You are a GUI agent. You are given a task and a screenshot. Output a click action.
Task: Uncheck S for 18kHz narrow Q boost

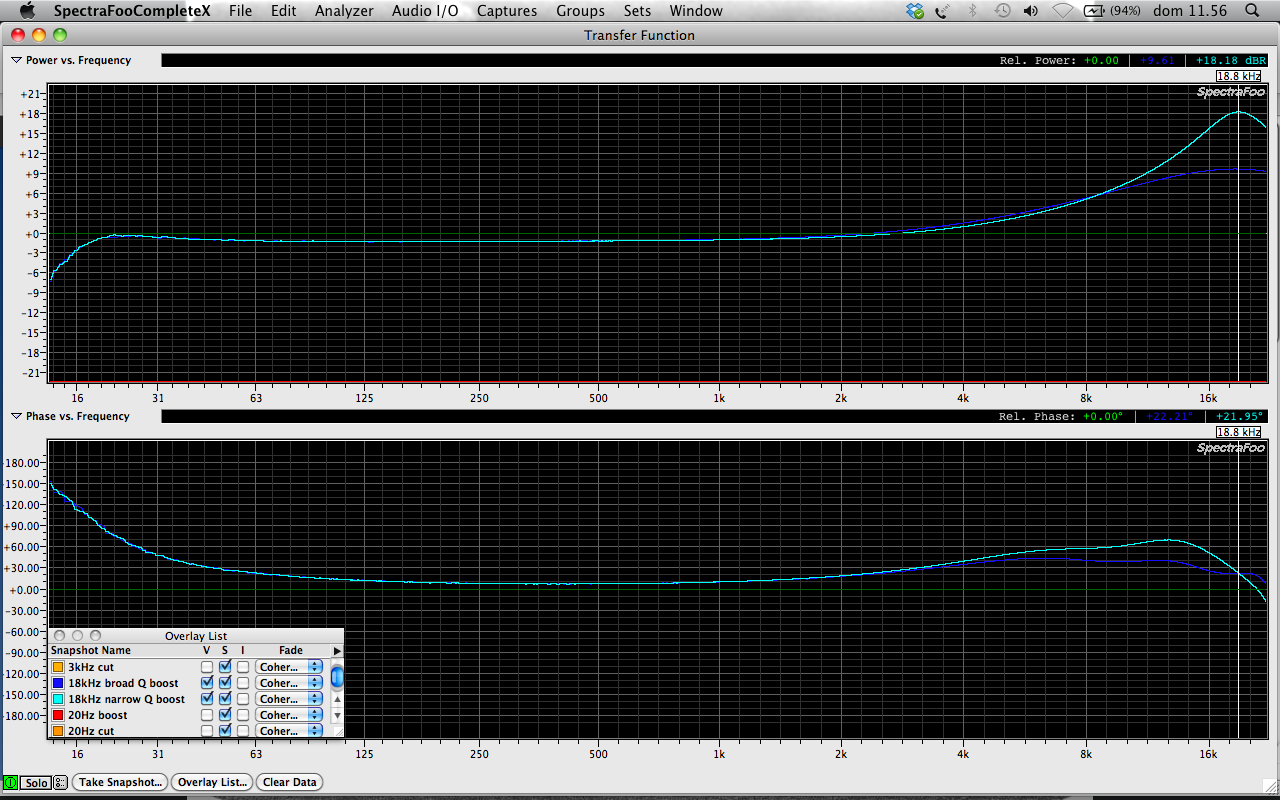click(225, 699)
